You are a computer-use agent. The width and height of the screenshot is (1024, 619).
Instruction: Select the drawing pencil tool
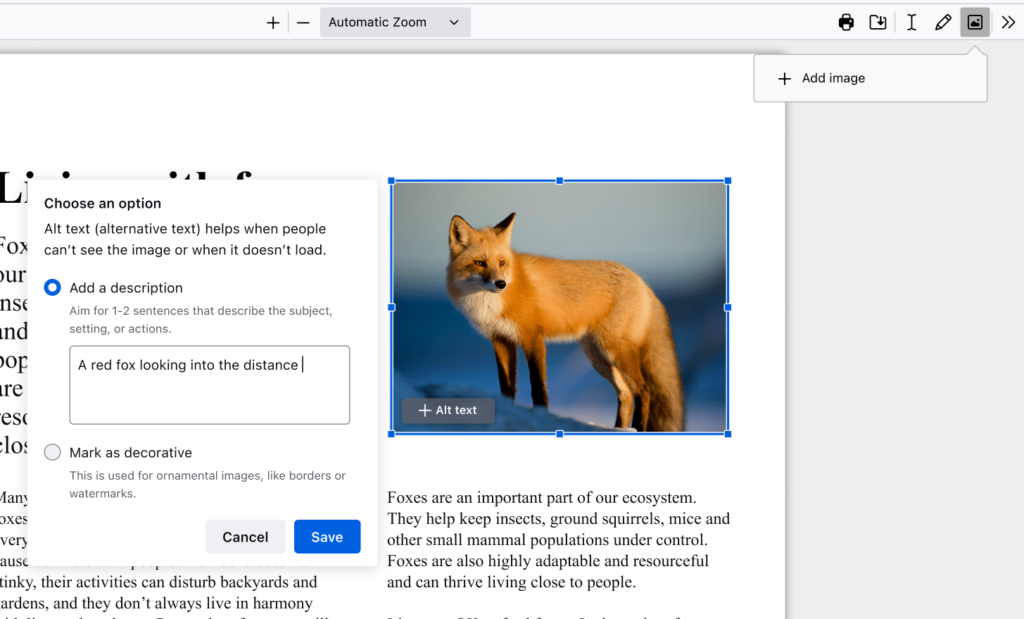tap(943, 21)
